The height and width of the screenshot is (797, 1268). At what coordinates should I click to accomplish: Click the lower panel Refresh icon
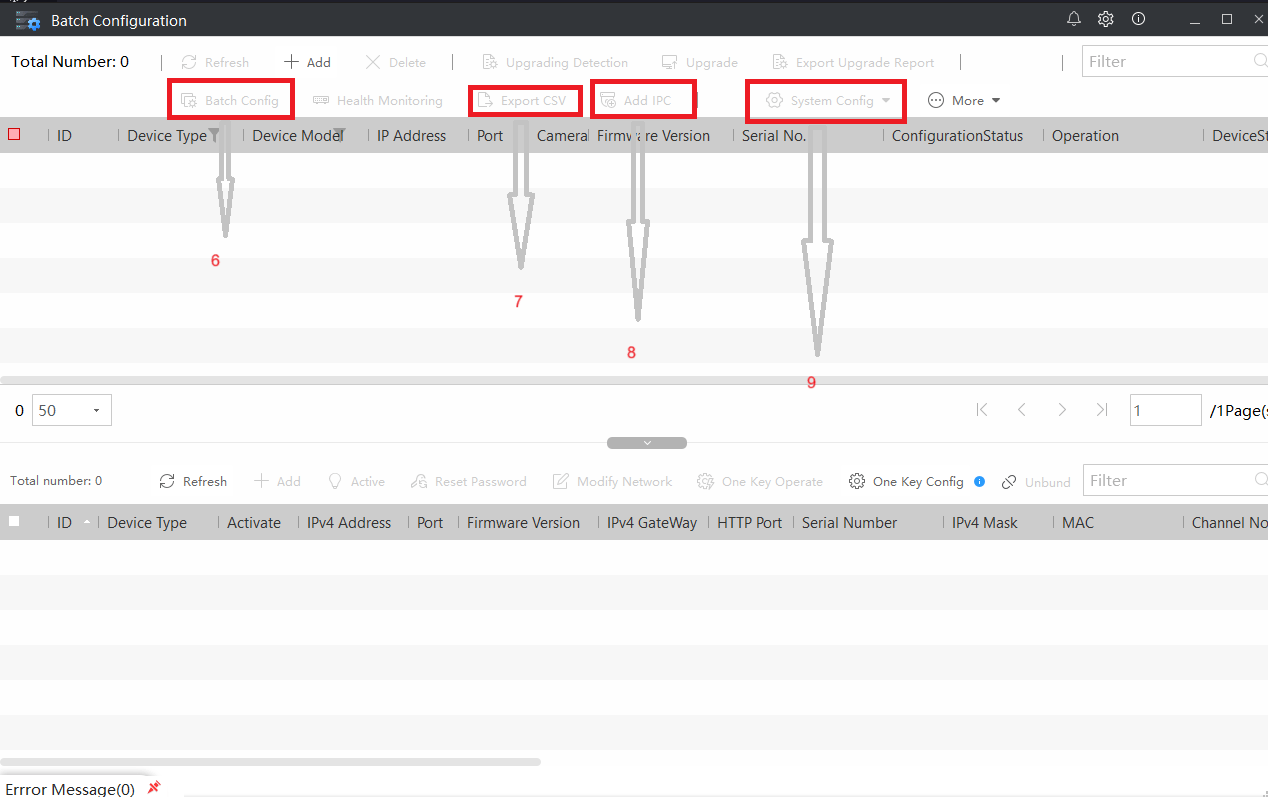[167, 481]
